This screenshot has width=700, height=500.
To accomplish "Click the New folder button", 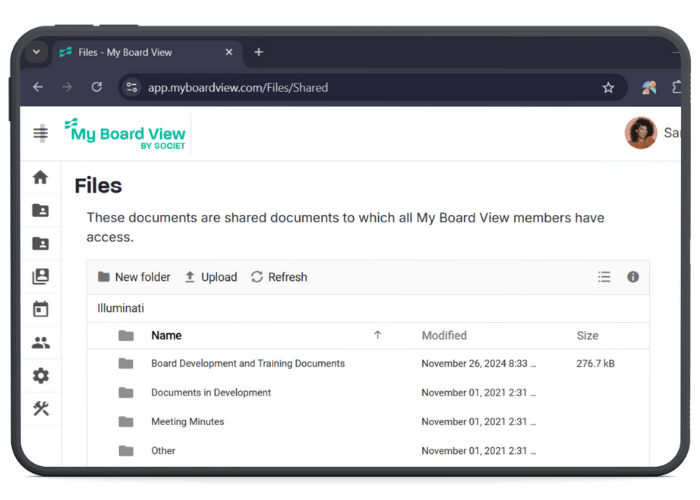I will coord(134,277).
